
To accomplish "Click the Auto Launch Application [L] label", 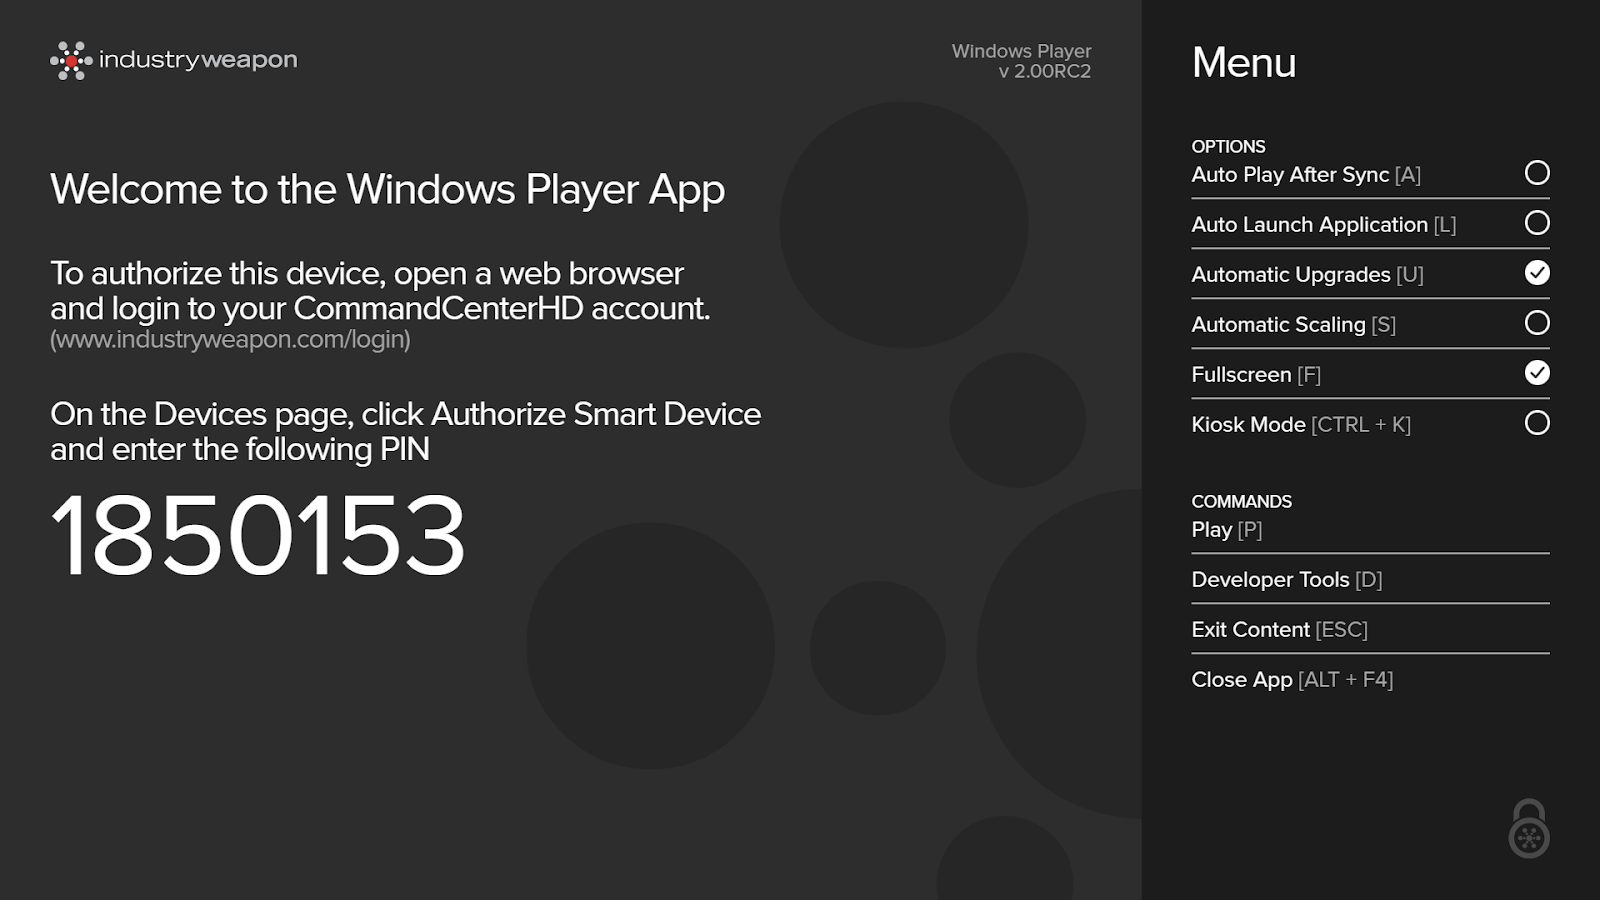I will point(1324,225).
